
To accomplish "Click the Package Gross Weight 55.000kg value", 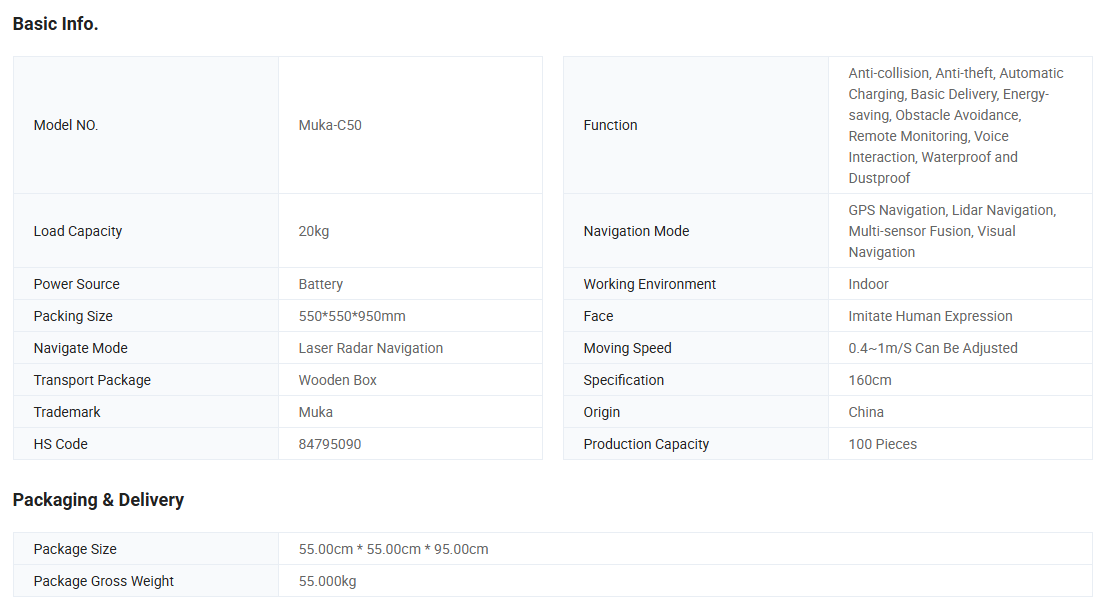I will [x=327, y=581].
